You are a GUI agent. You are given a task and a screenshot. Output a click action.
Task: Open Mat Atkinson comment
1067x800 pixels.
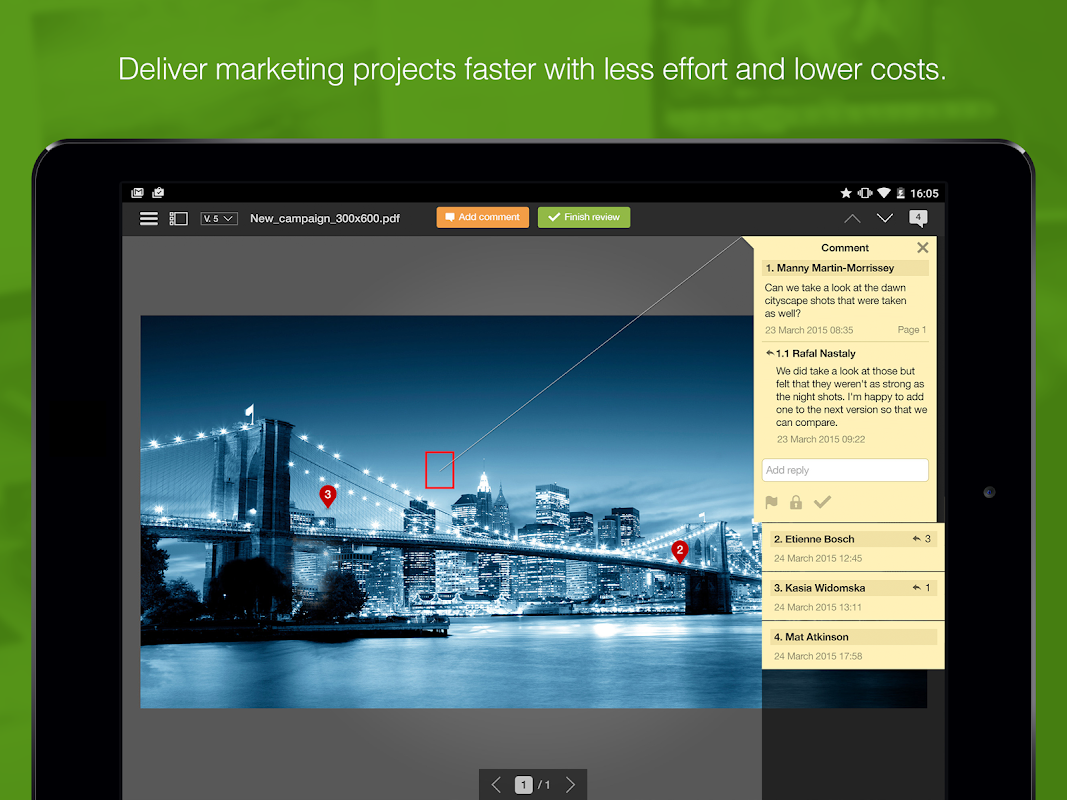point(853,646)
